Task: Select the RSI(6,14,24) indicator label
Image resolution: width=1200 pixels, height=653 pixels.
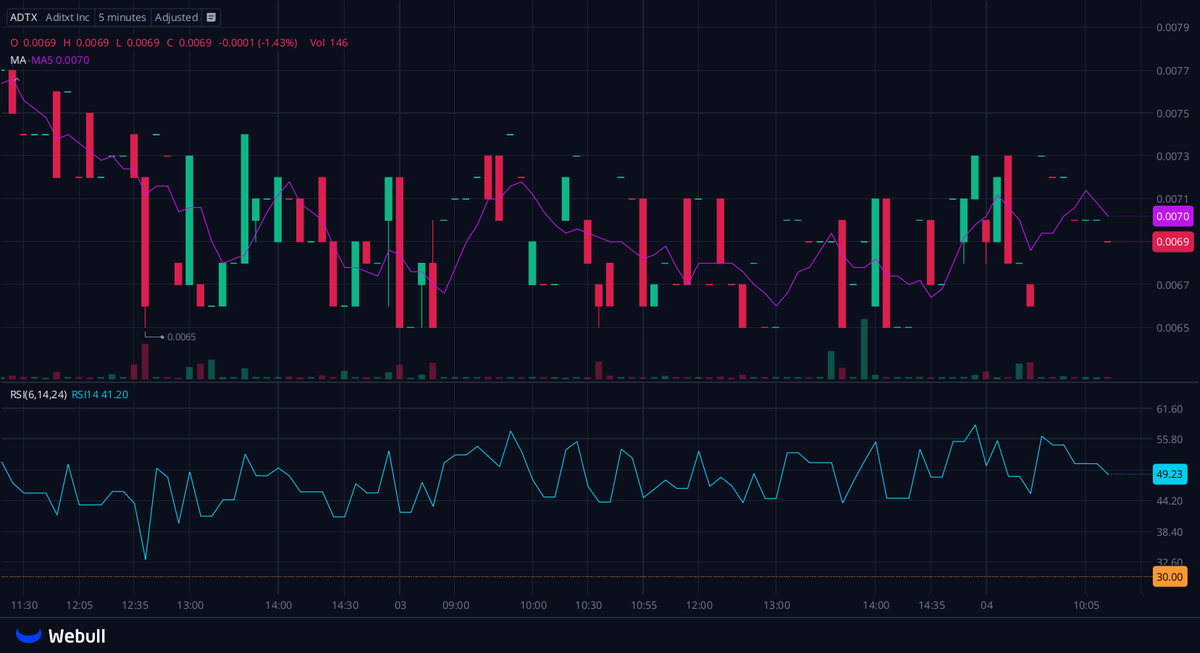Action: 39,394
